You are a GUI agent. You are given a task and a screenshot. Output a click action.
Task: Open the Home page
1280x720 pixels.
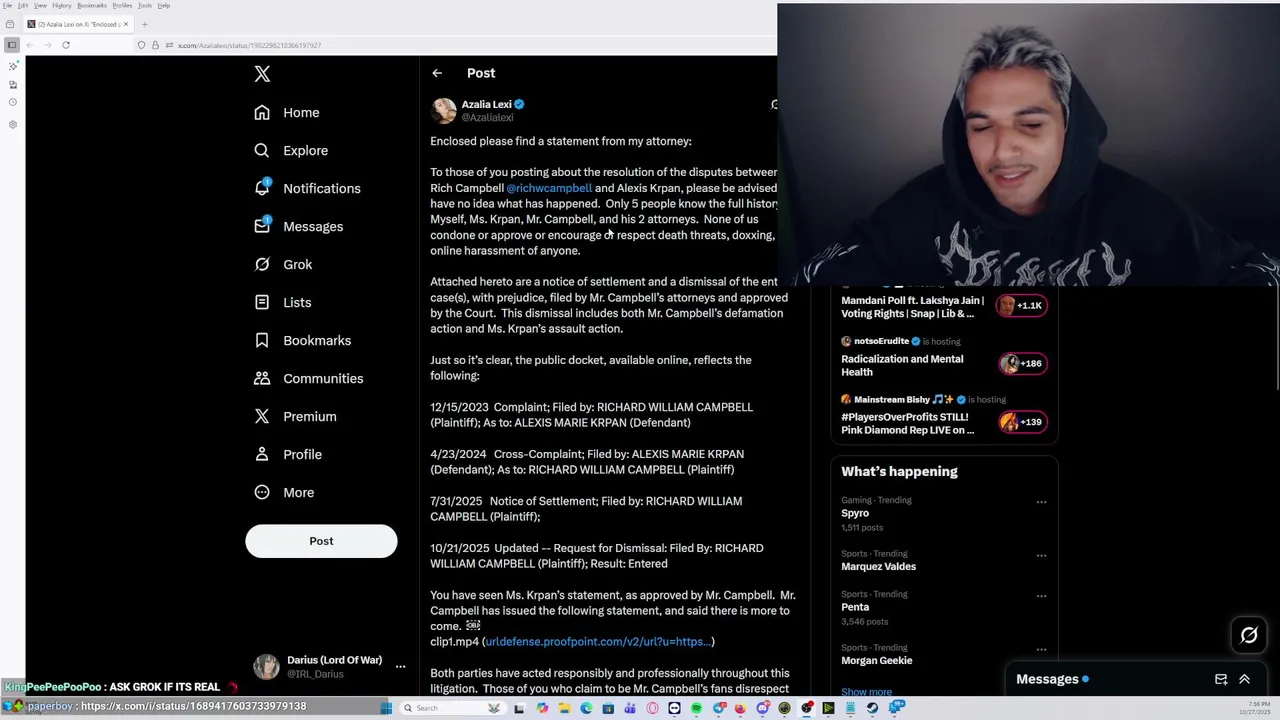point(287,113)
